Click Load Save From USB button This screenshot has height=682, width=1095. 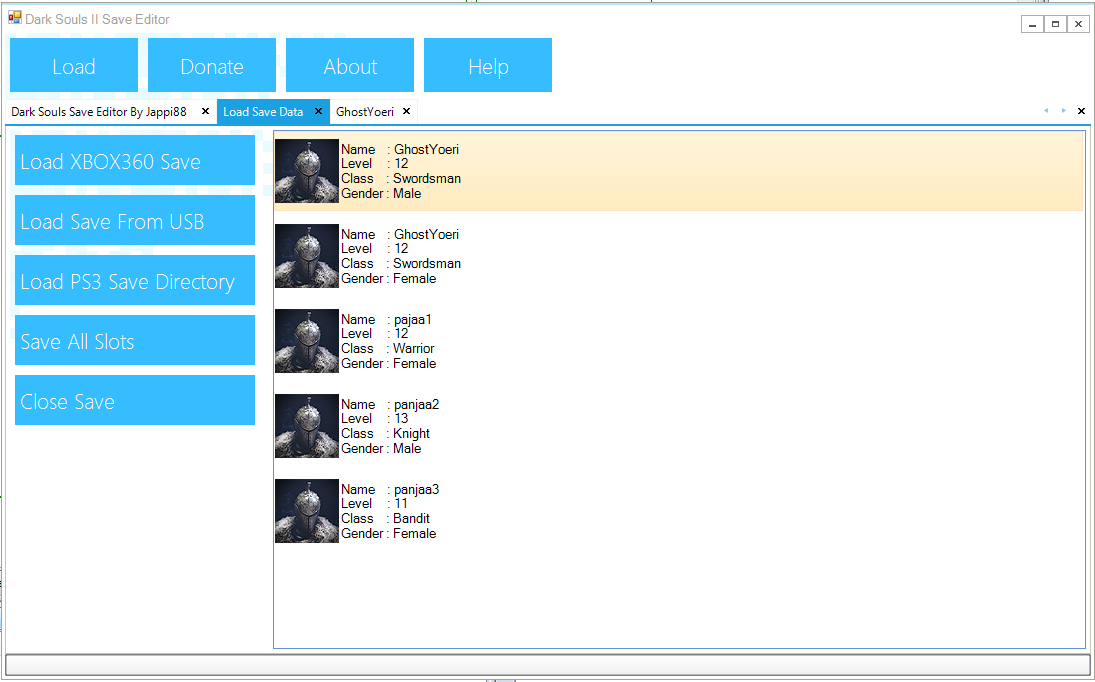tap(135, 221)
